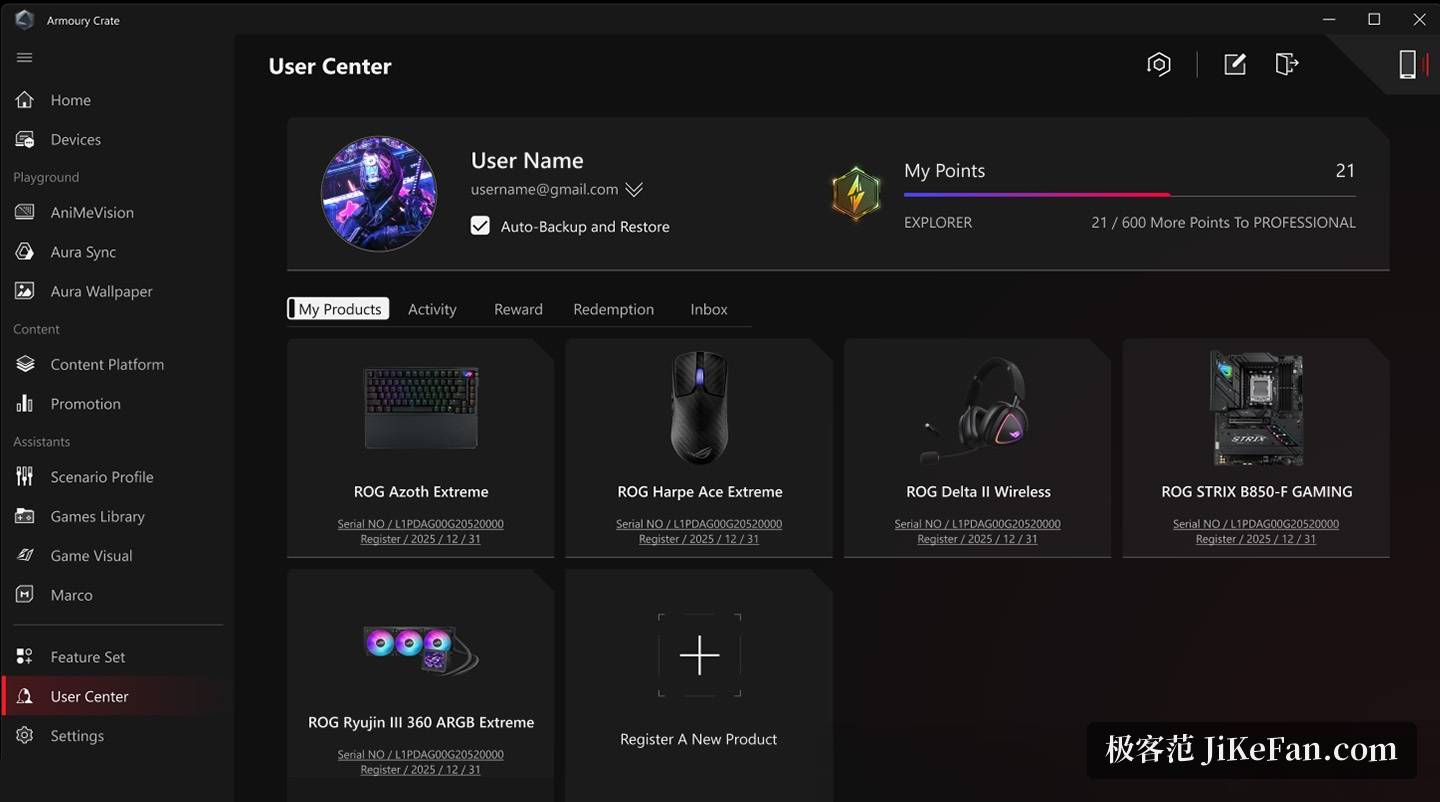The image size is (1440, 802).
Task: Click the ROG STRIX B850-F GAMING product name
Action: click(x=1257, y=492)
